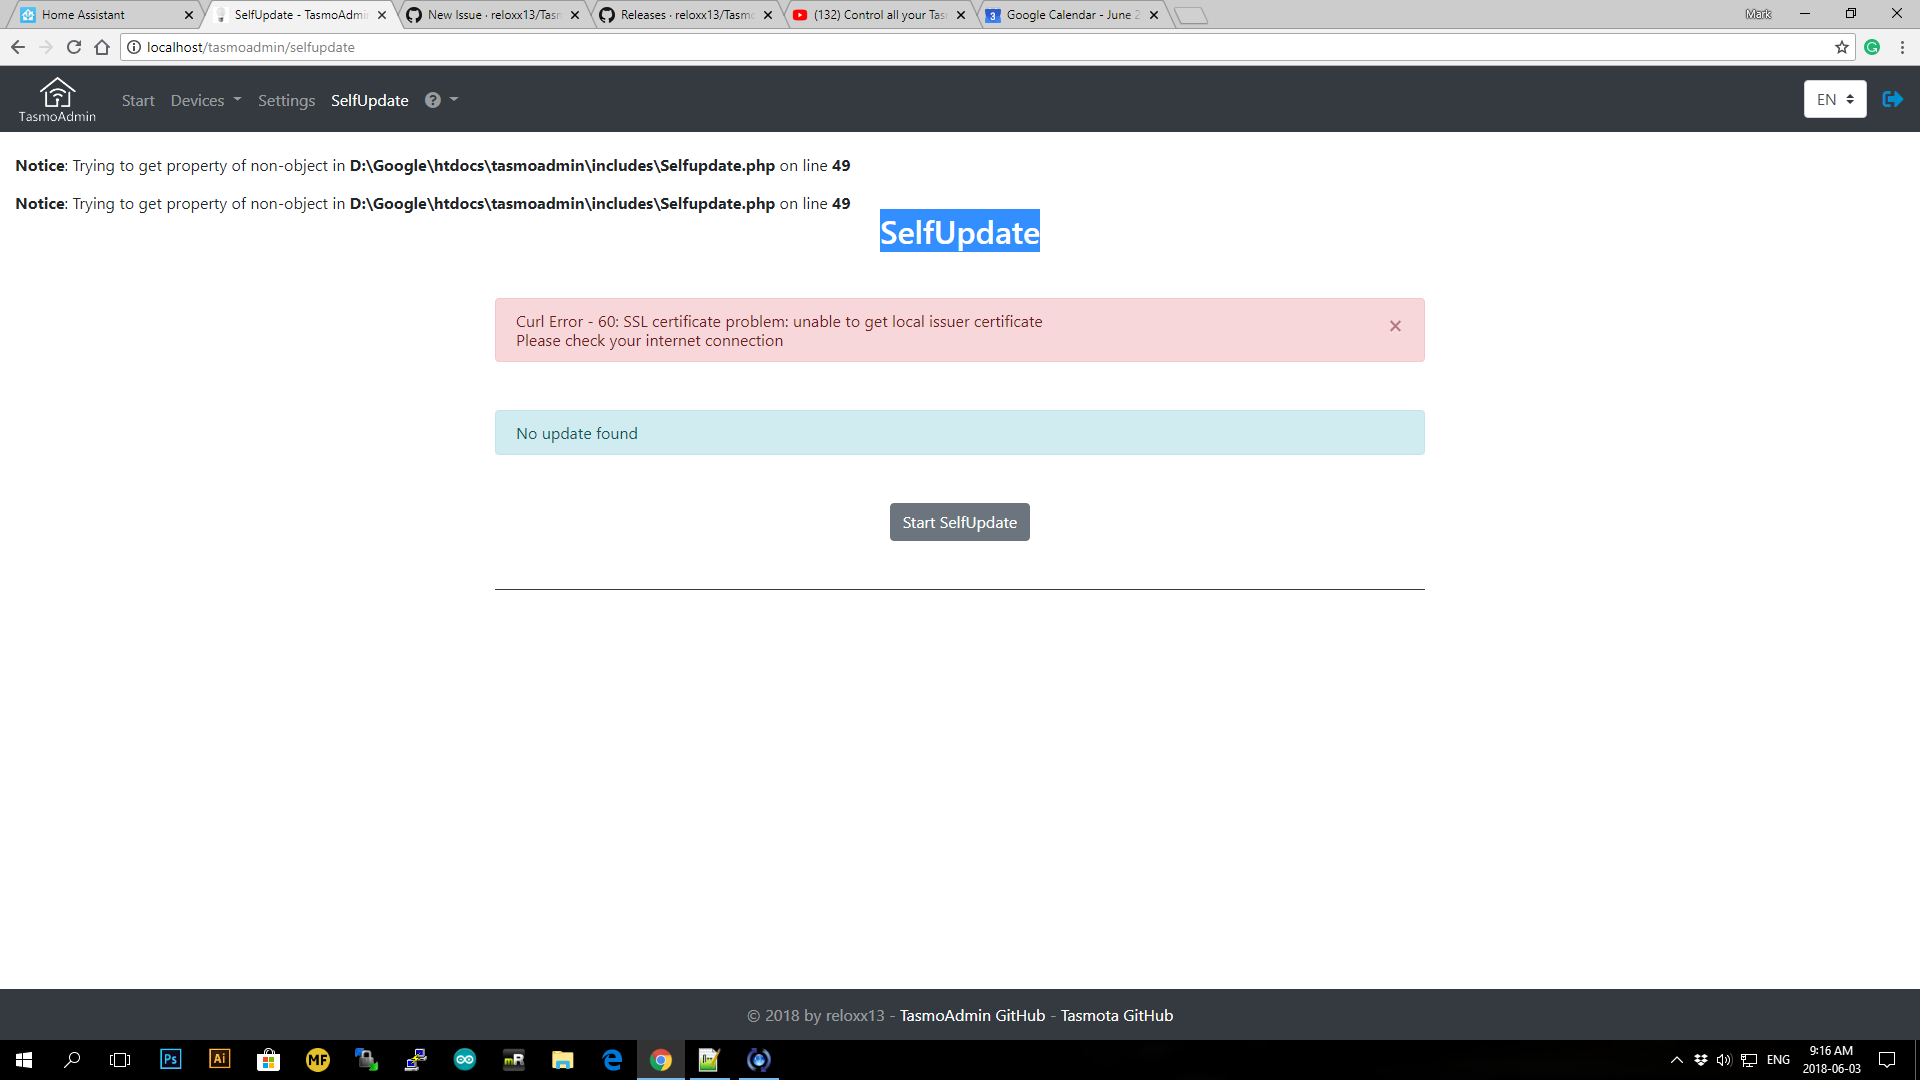
Task: Open File Explorer from the taskbar
Action: pyautogui.click(x=562, y=1060)
